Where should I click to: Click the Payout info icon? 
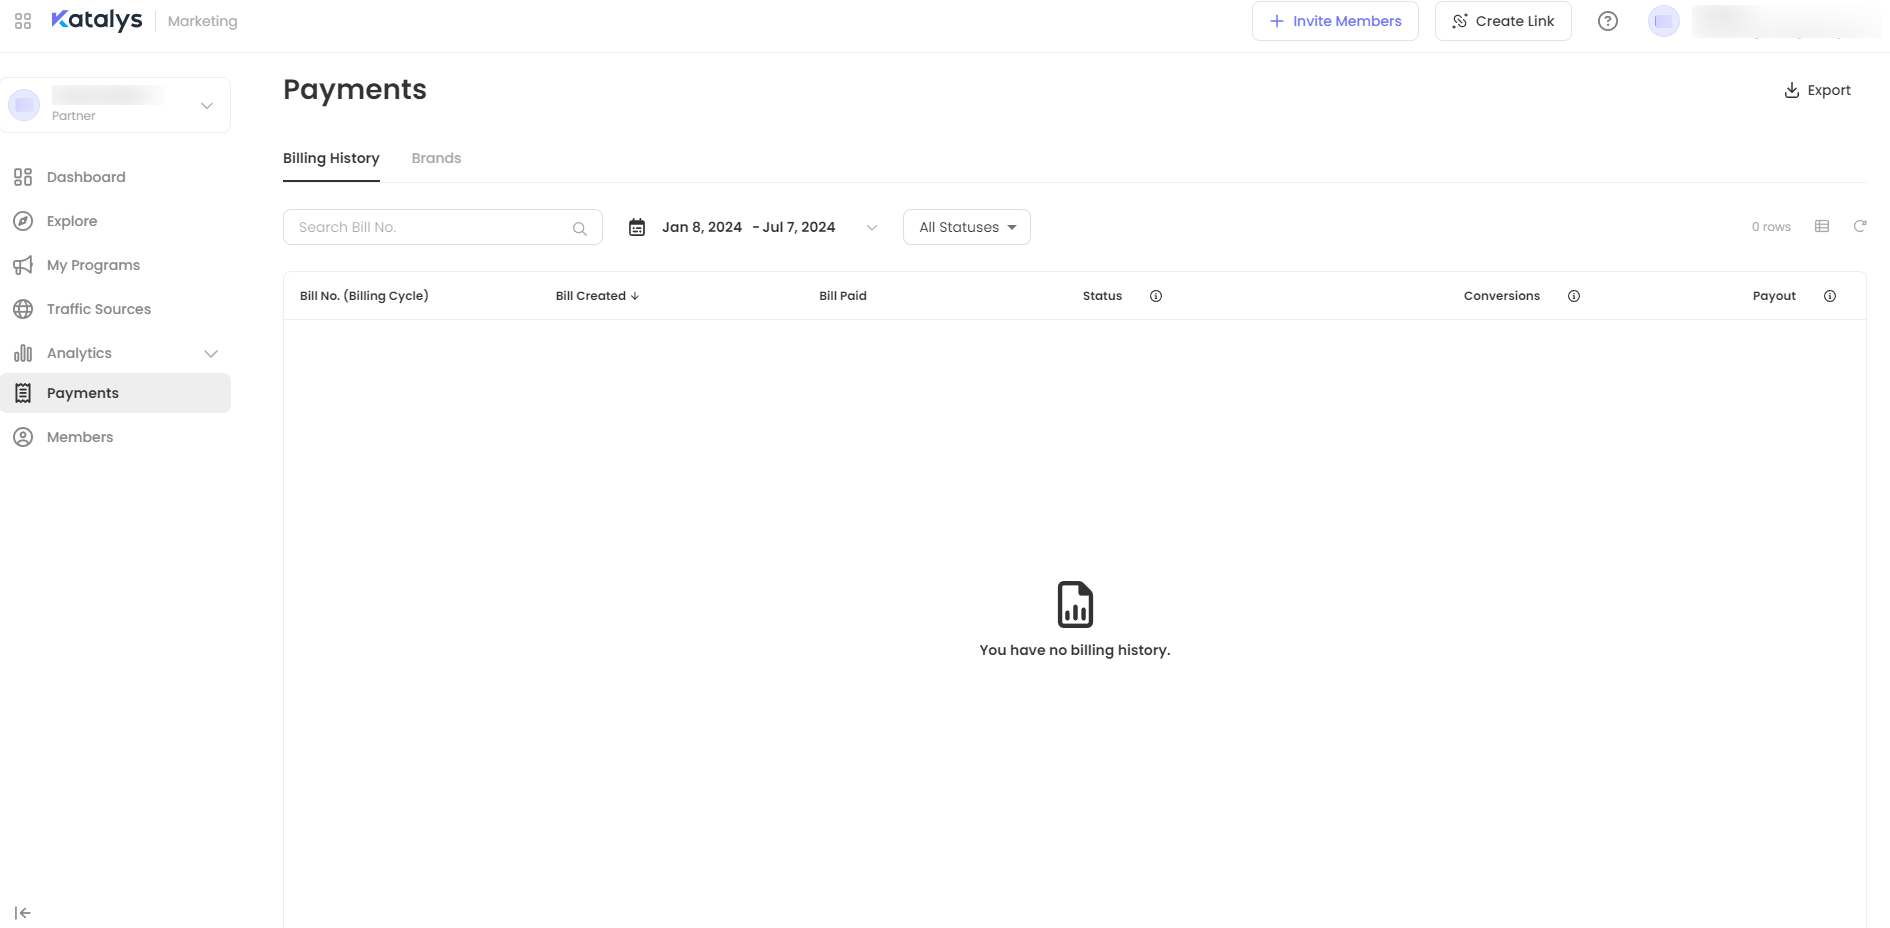point(1829,296)
